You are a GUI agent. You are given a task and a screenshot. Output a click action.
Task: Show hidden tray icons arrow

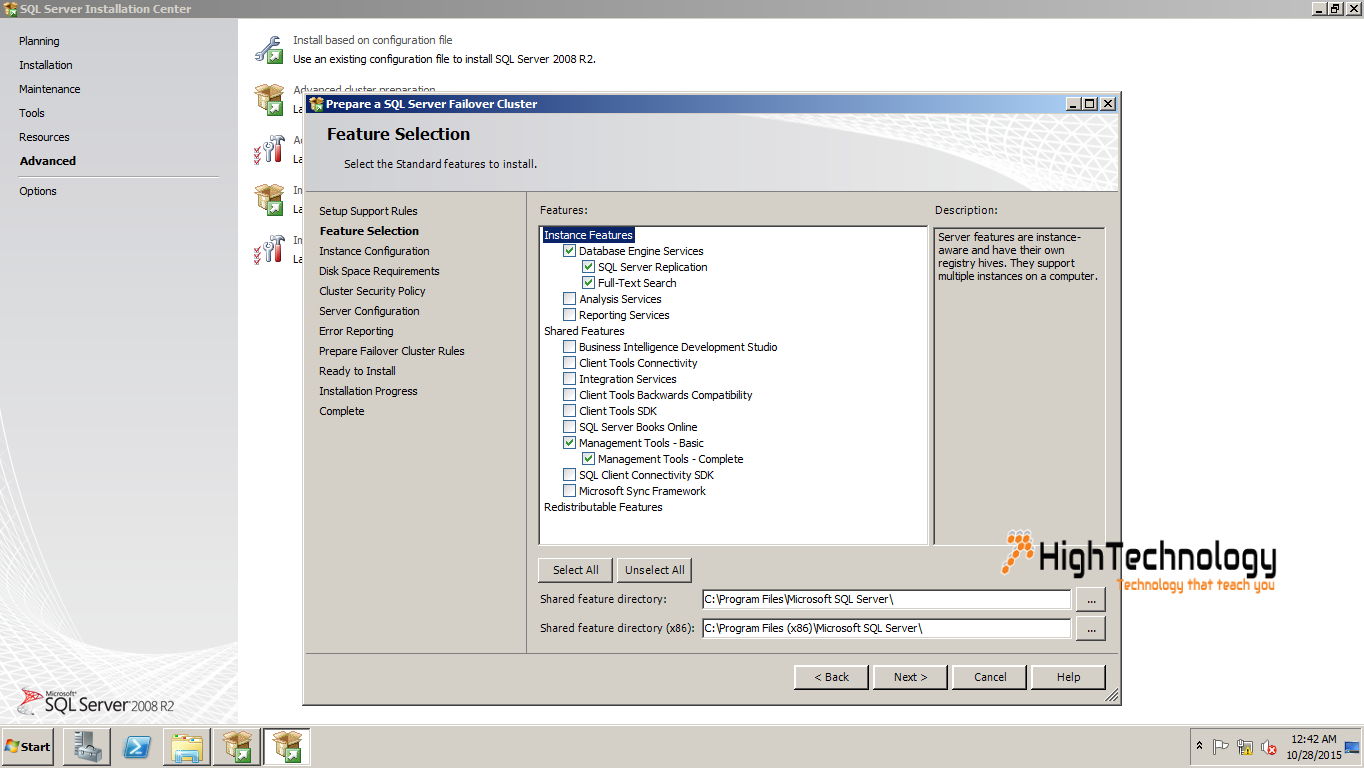tap(1199, 746)
